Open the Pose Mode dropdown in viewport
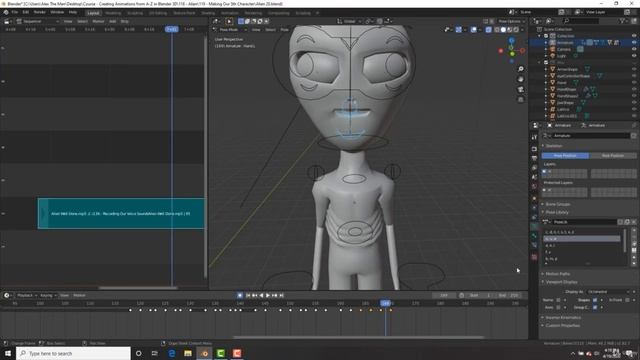 [231, 29]
